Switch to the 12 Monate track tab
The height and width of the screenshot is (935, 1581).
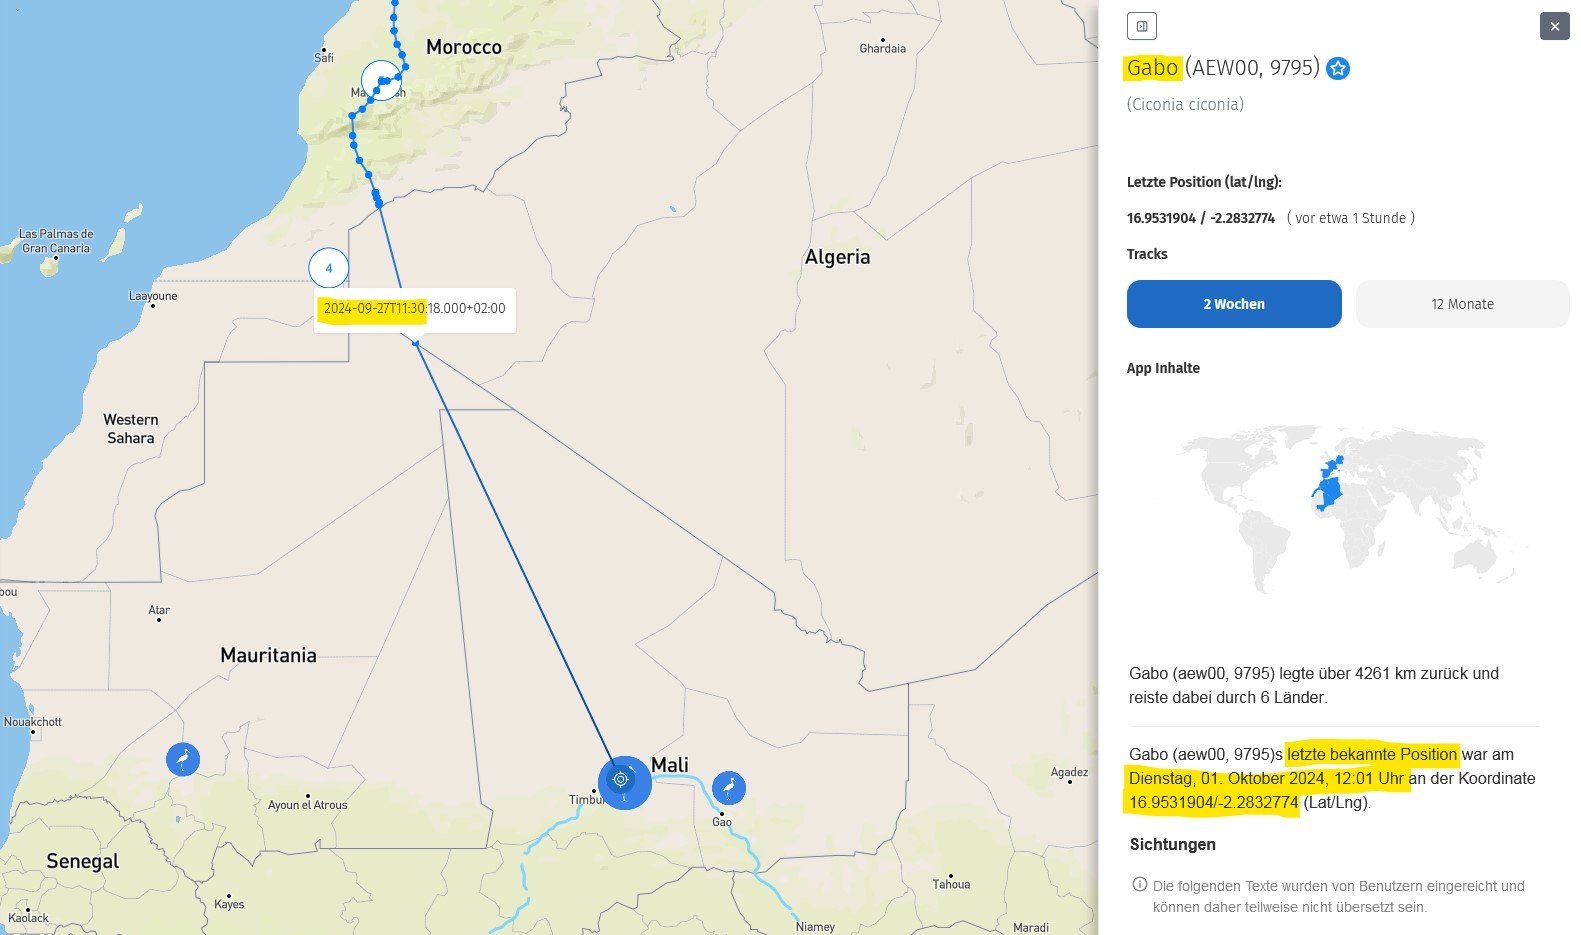[x=1462, y=304]
